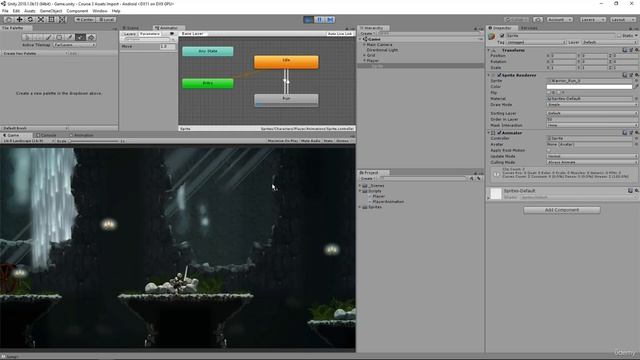Screen dimensions: 640x360
Task: Select the Move tool in main toolbar
Action: pyautogui.click(x=19, y=19)
